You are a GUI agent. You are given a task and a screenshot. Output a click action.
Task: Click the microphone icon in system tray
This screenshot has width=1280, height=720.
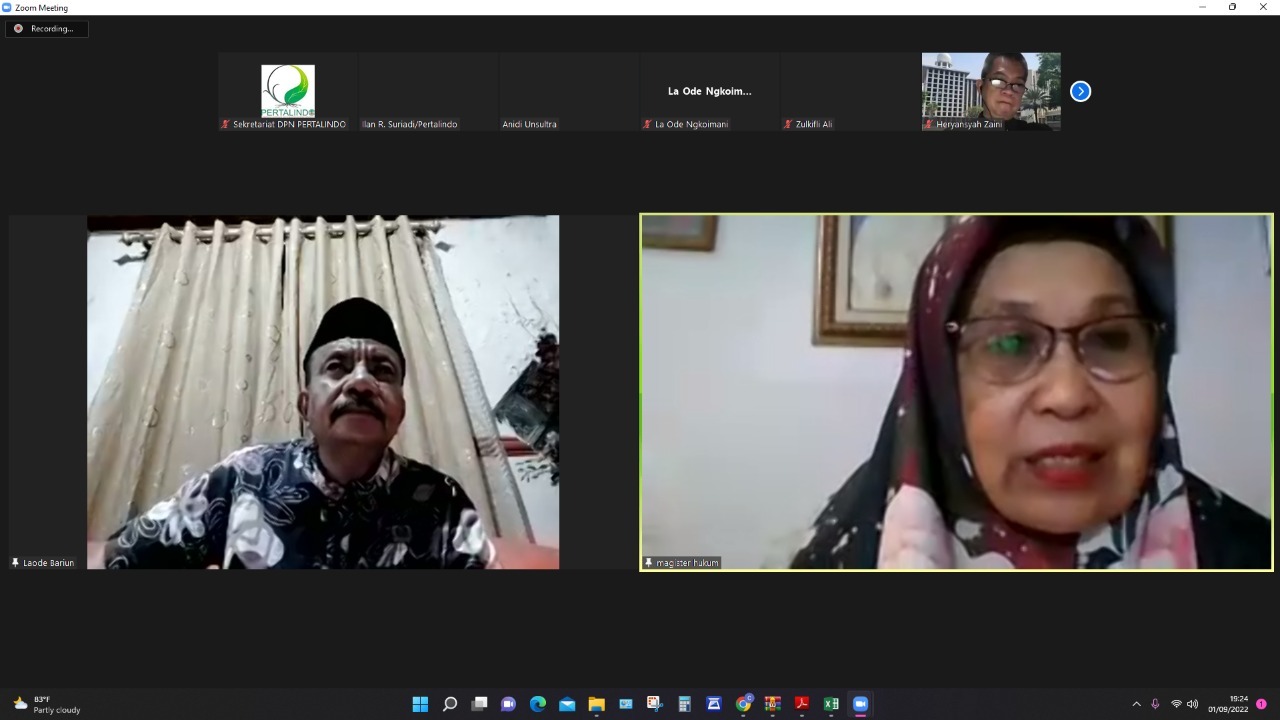[1155, 704]
